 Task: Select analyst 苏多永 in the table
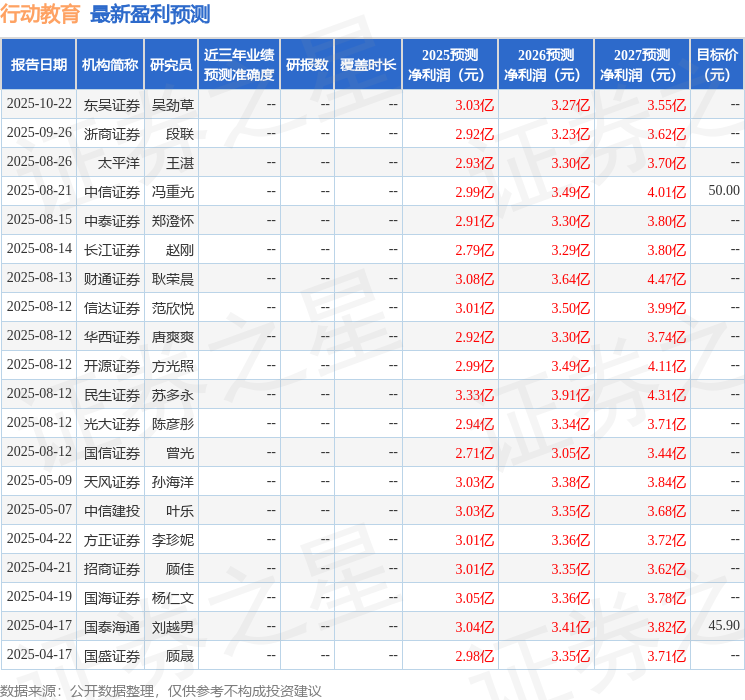[x=173, y=394]
